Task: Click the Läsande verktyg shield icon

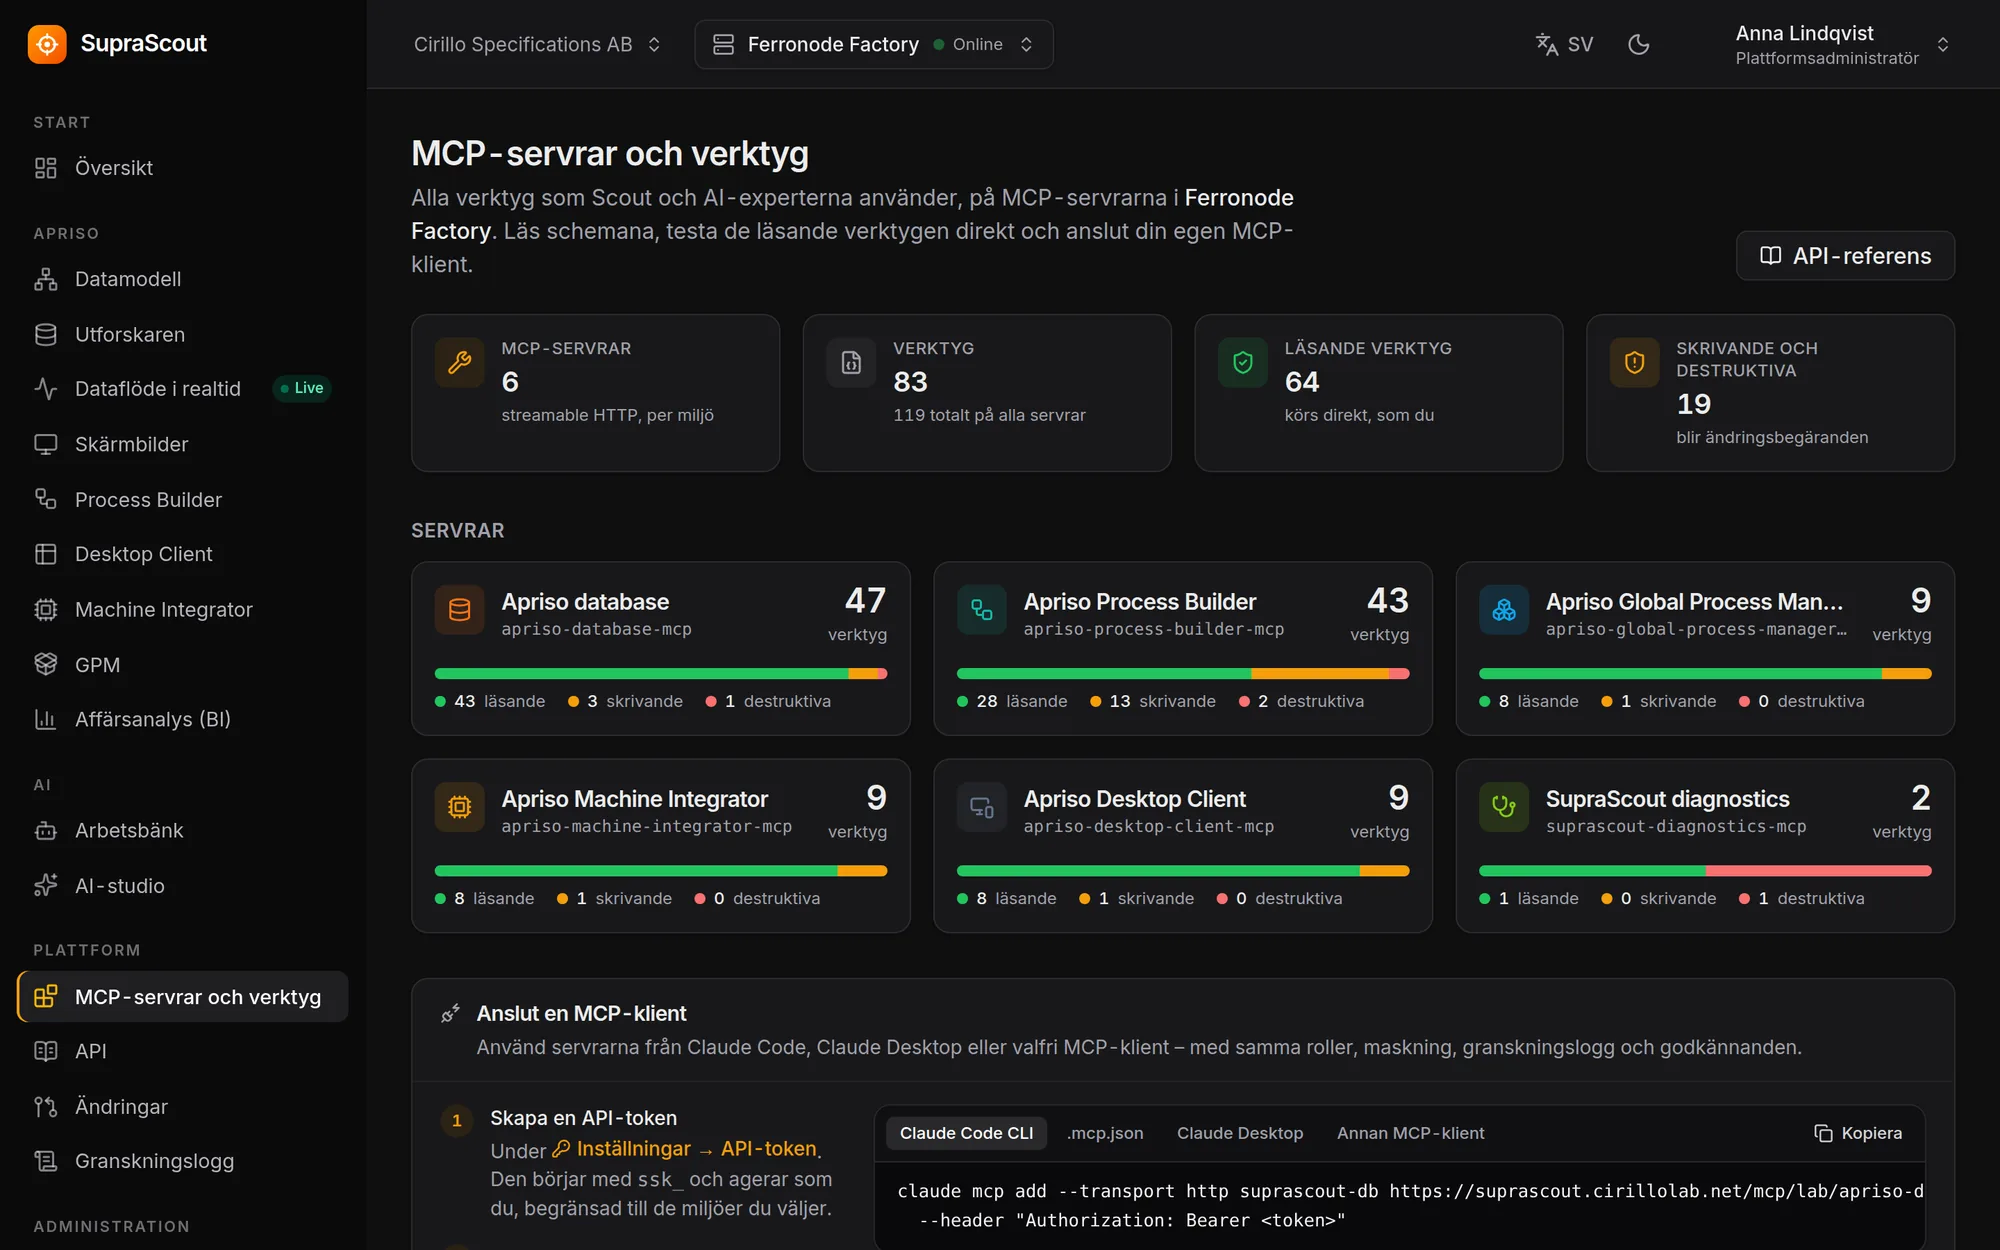Action: pos(1243,362)
